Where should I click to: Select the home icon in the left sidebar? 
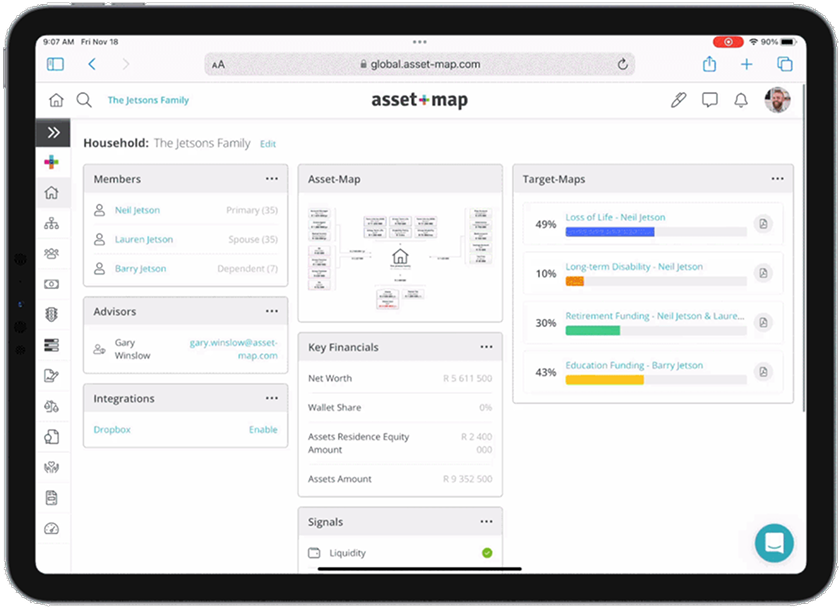[x=51, y=192]
